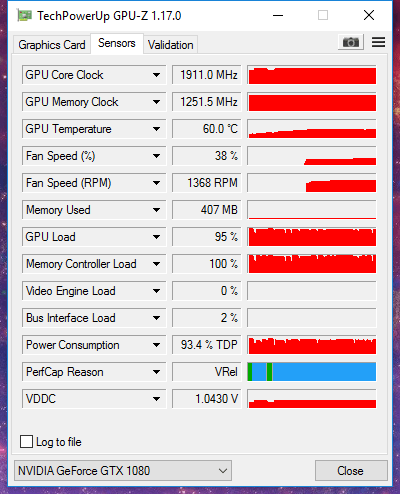Open the NVIDIA GeForce GTX 1080 selector

pyautogui.click(x=123, y=471)
